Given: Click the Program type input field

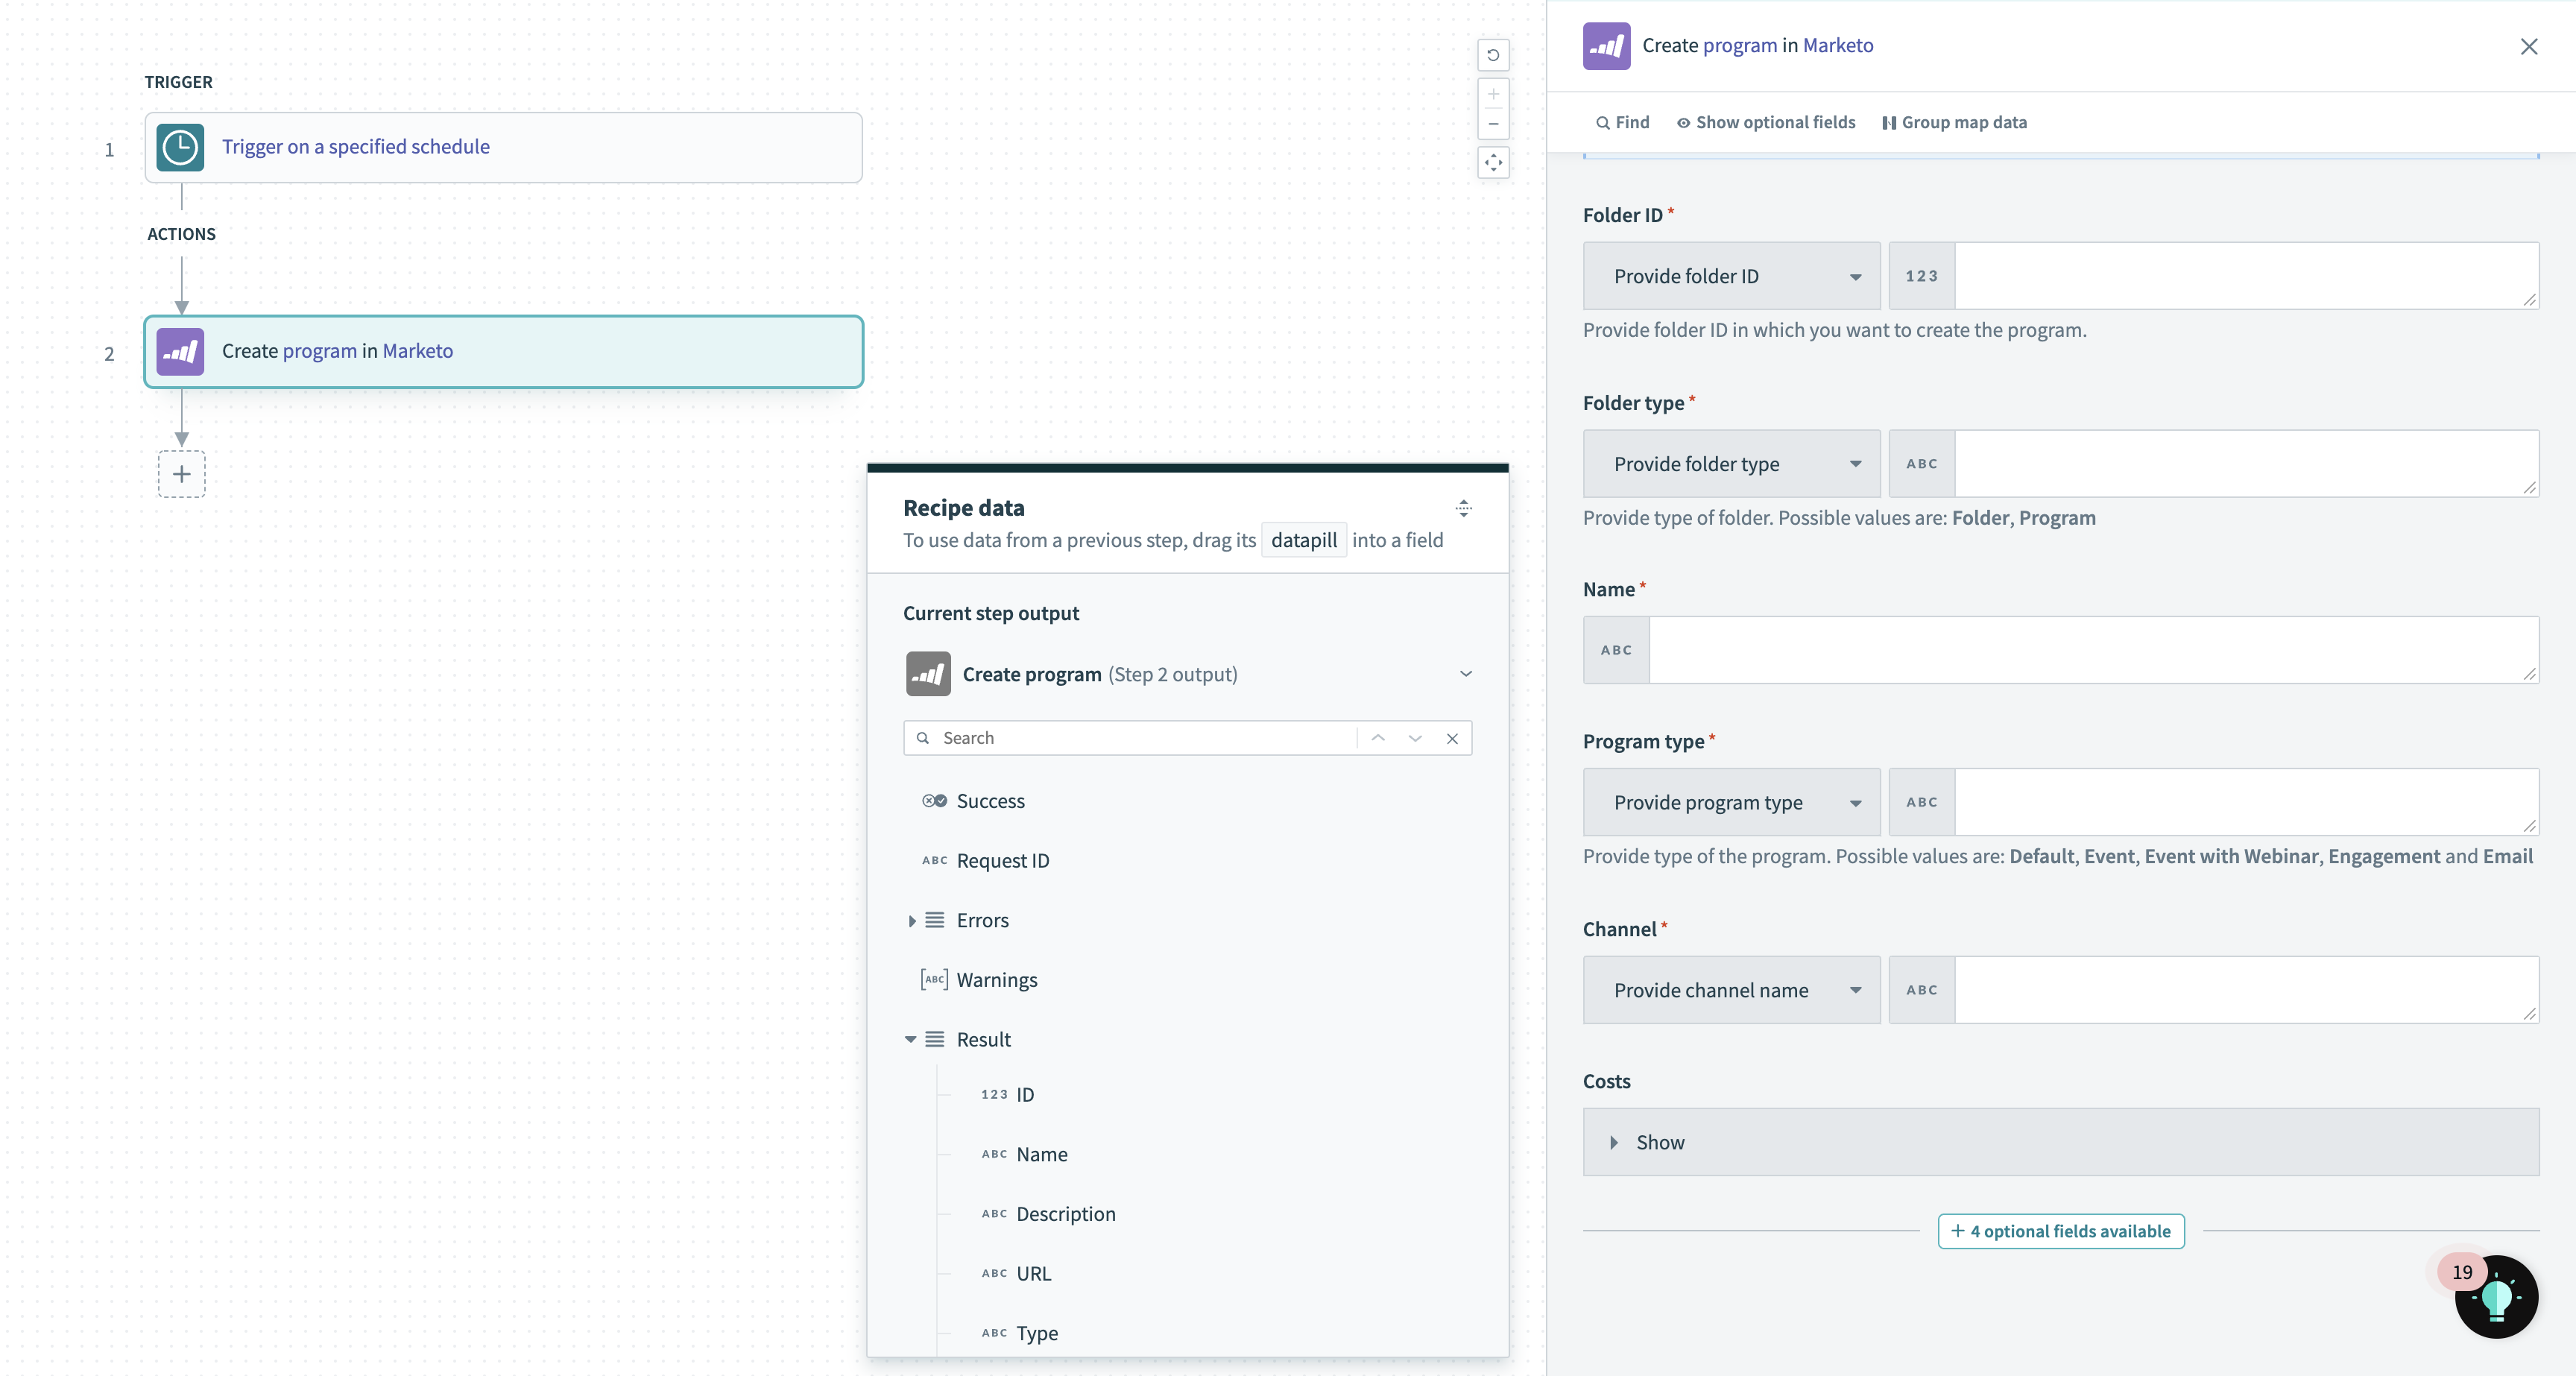Looking at the screenshot, I should click(x=2246, y=802).
